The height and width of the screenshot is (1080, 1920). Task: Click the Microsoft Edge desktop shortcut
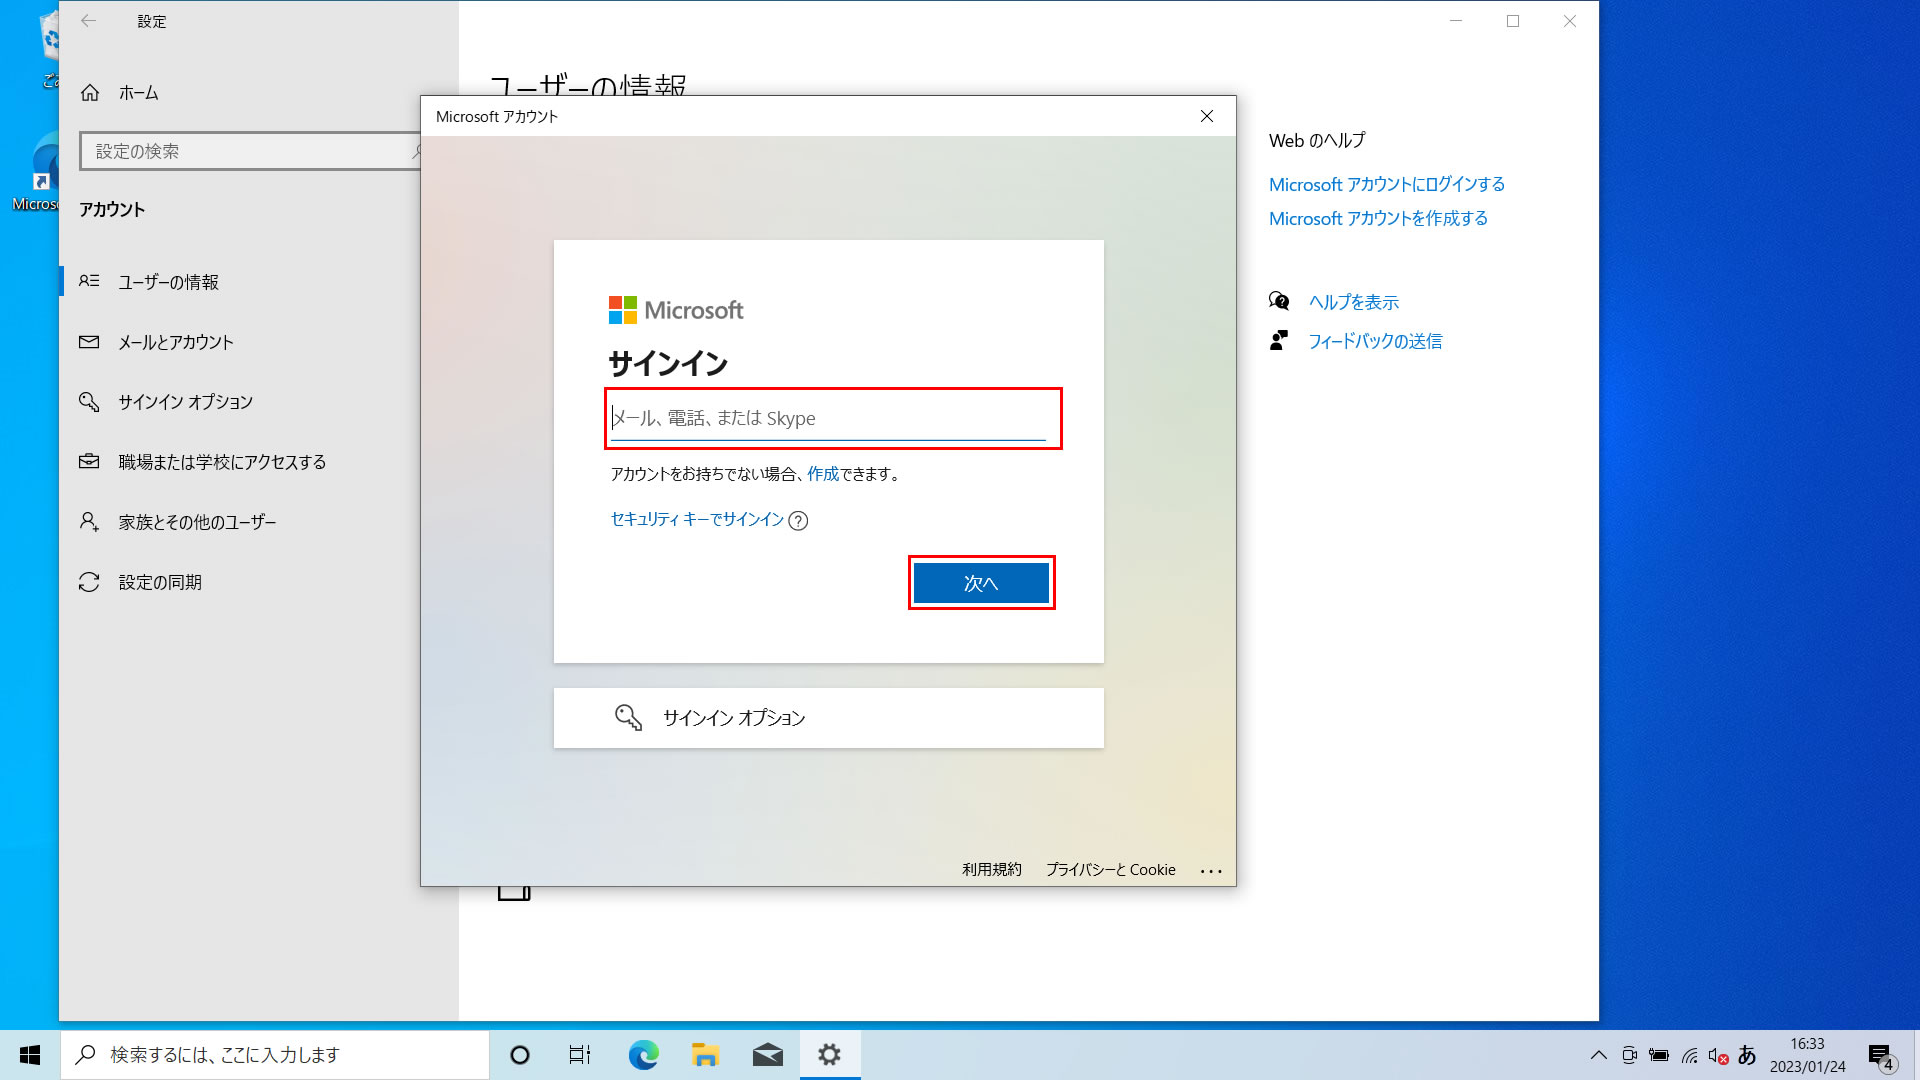tap(34, 170)
